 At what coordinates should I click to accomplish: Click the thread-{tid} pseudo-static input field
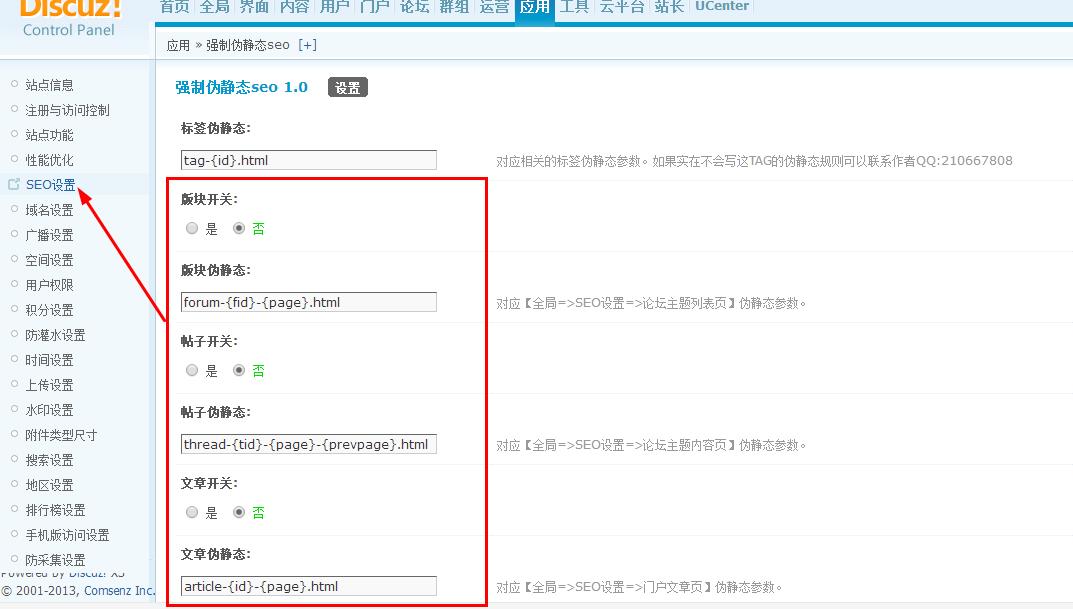click(x=307, y=443)
